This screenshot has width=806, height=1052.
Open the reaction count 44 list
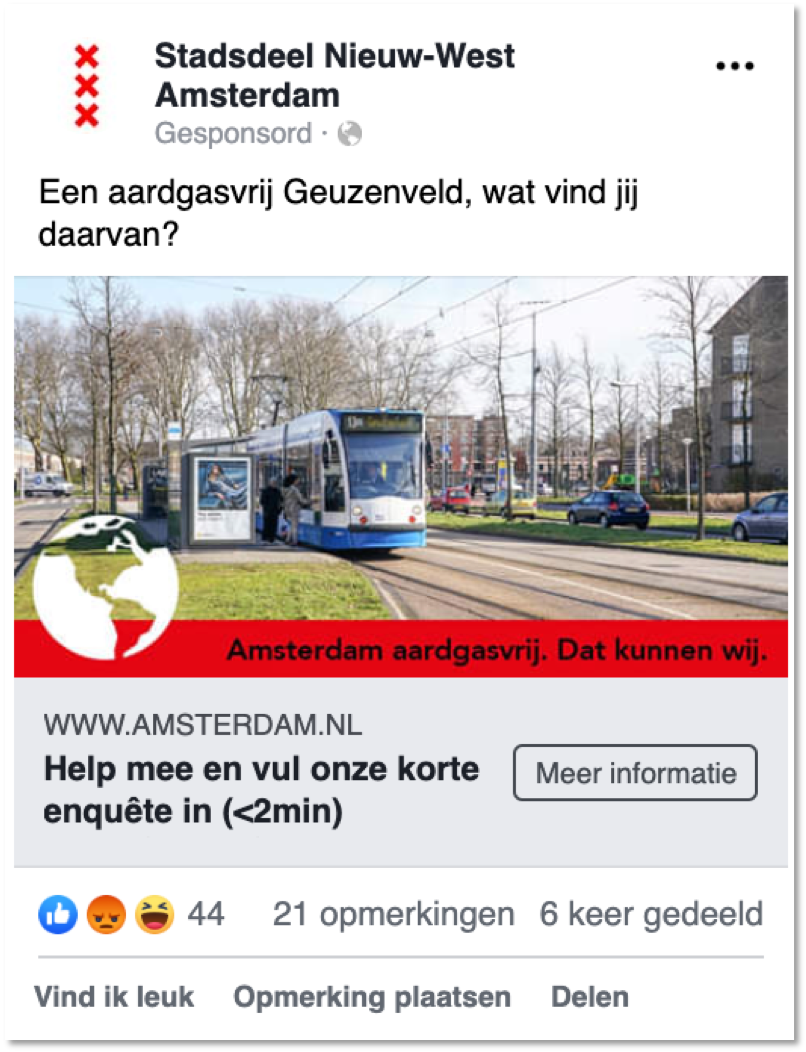point(205,914)
